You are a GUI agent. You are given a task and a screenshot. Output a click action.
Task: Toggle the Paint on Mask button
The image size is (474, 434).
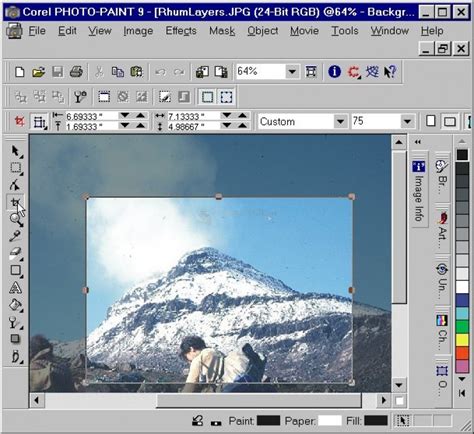point(165,97)
